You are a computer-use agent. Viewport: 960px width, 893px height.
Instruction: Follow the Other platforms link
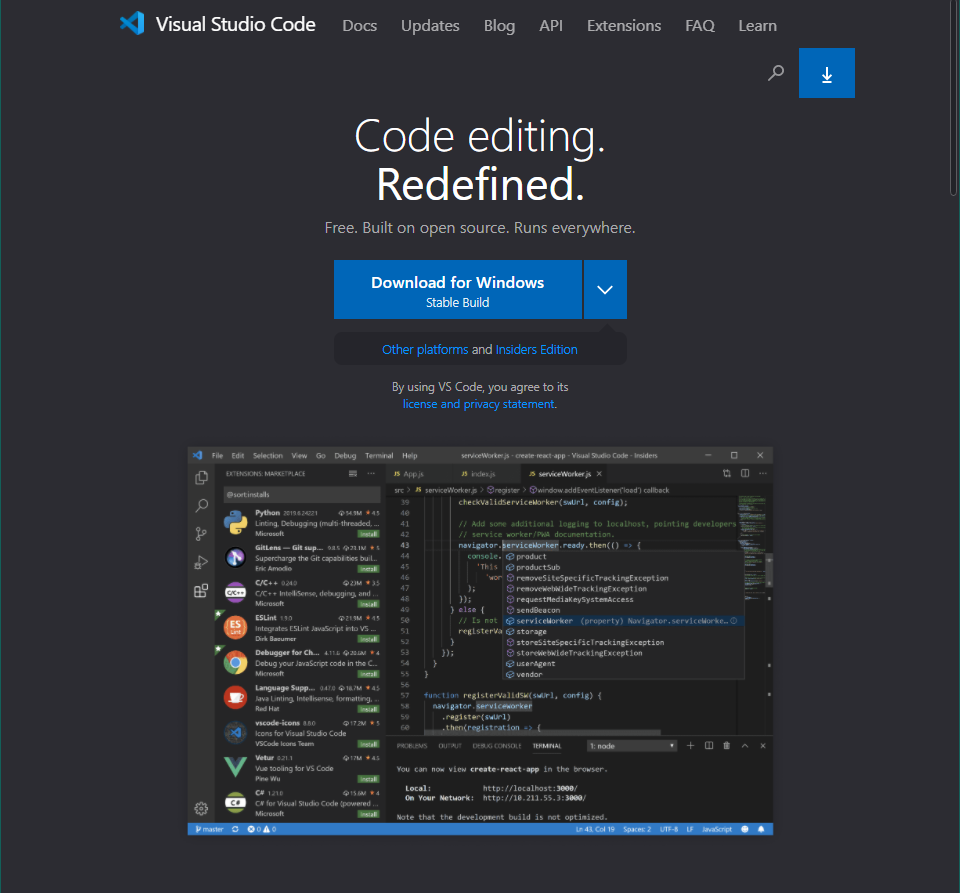425,349
